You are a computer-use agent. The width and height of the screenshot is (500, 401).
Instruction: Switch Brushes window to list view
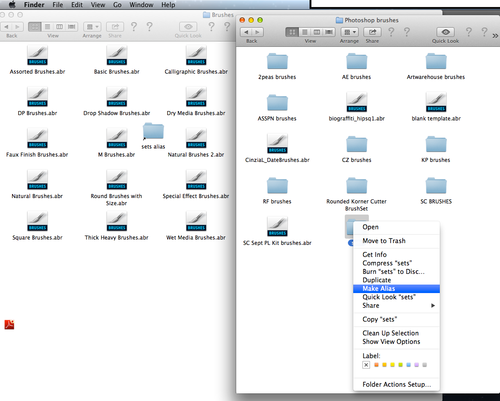tap(47, 27)
